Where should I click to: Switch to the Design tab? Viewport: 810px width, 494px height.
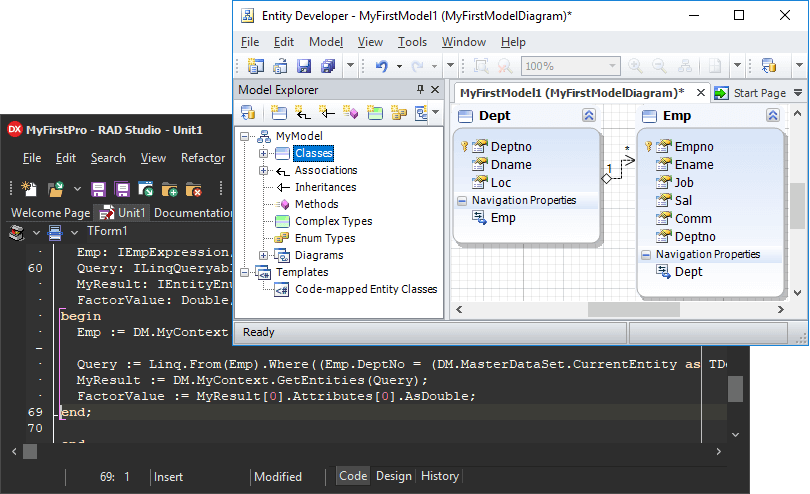coord(393,476)
